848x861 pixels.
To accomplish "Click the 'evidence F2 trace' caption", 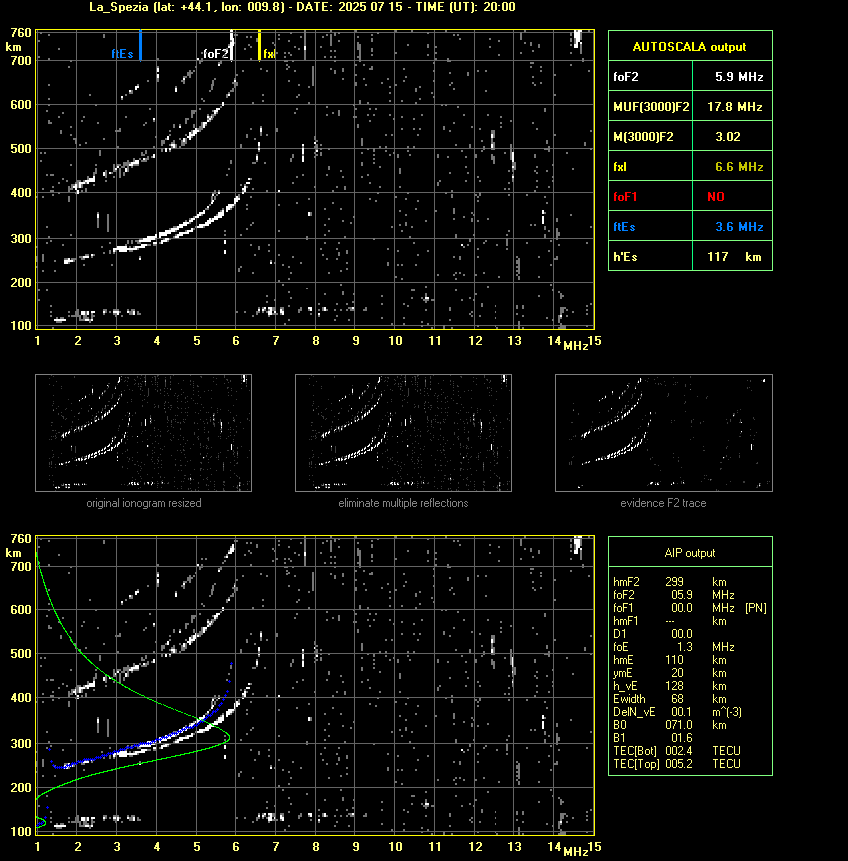I will (x=663, y=503).
